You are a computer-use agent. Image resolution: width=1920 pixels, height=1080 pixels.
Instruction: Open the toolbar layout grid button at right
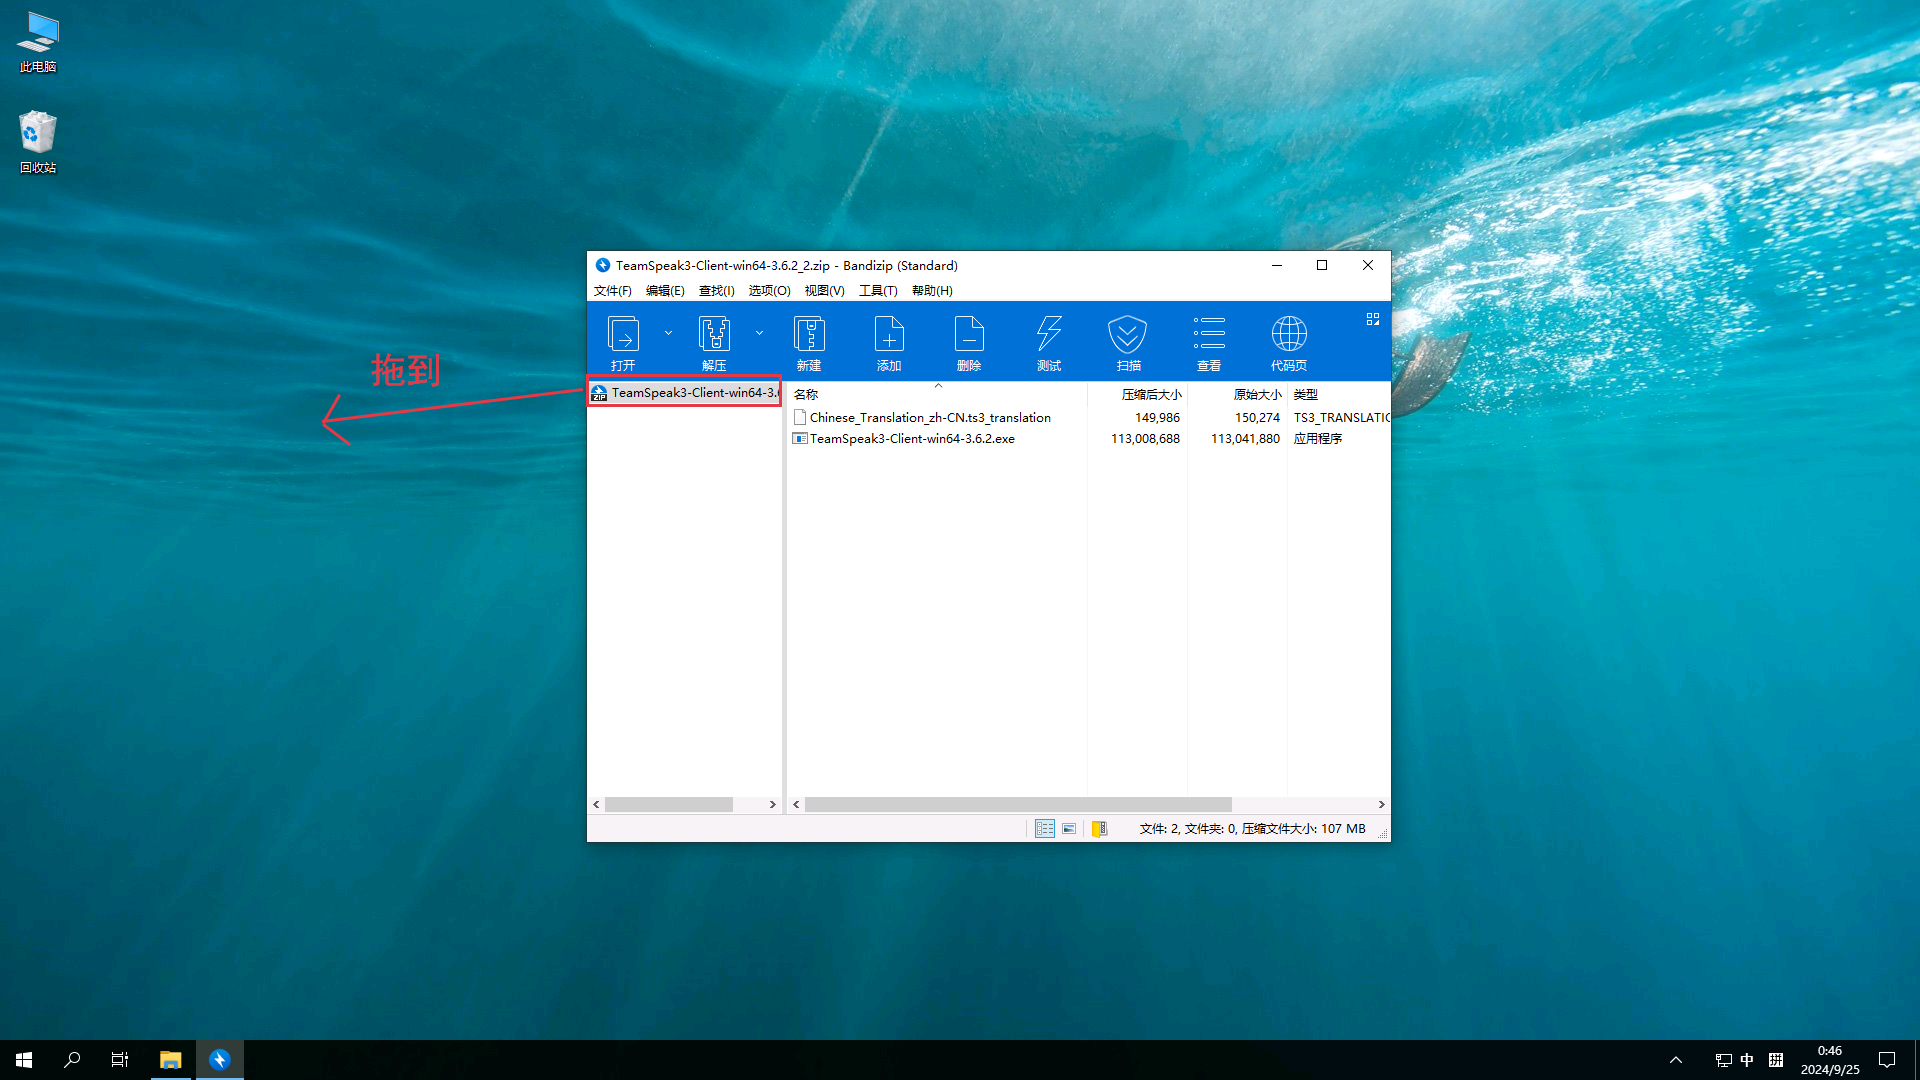(1372, 319)
